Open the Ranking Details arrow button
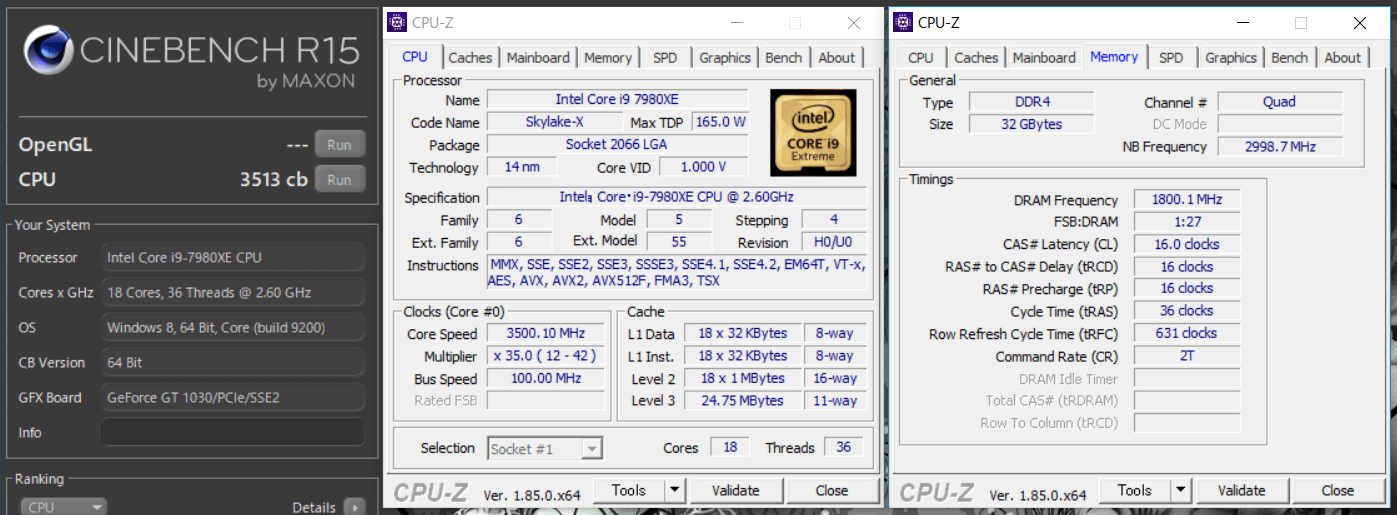 (x=354, y=507)
